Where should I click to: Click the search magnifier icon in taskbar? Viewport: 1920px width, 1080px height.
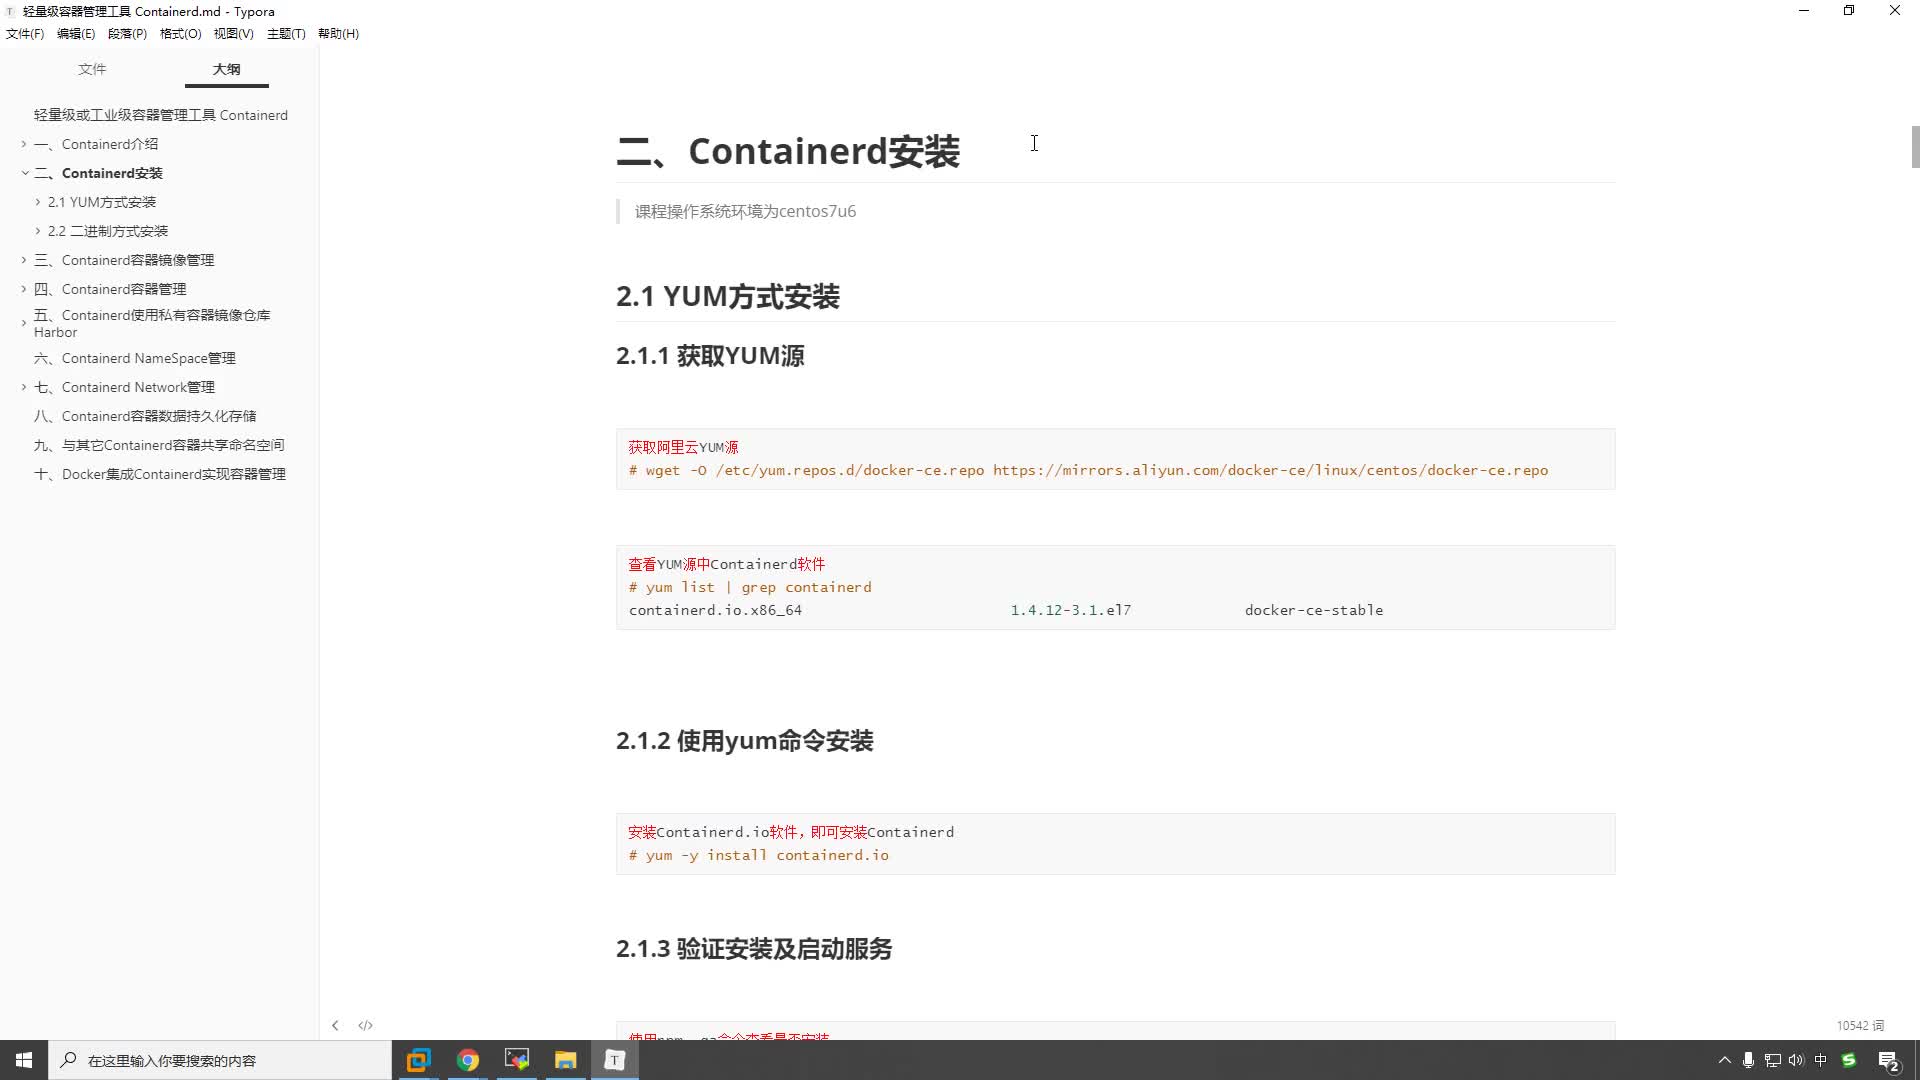68,1060
